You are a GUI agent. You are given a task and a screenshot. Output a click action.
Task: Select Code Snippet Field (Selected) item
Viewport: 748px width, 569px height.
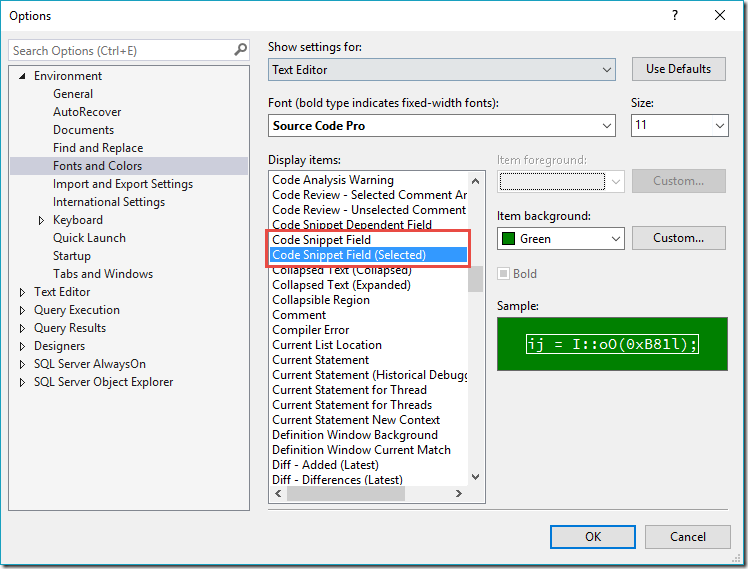tap(369, 255)
